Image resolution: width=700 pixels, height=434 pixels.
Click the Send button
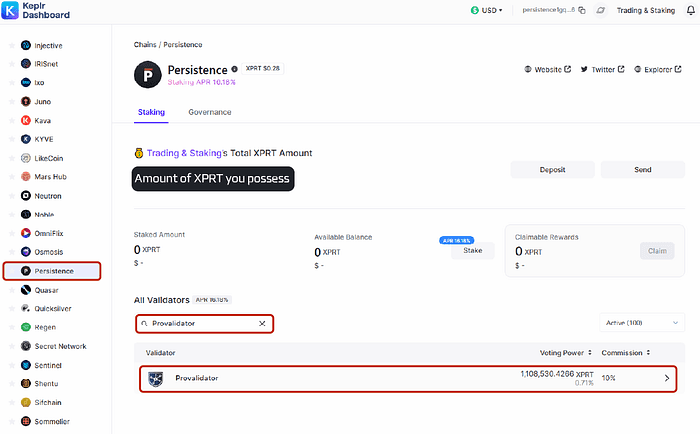tap(642, 170)
